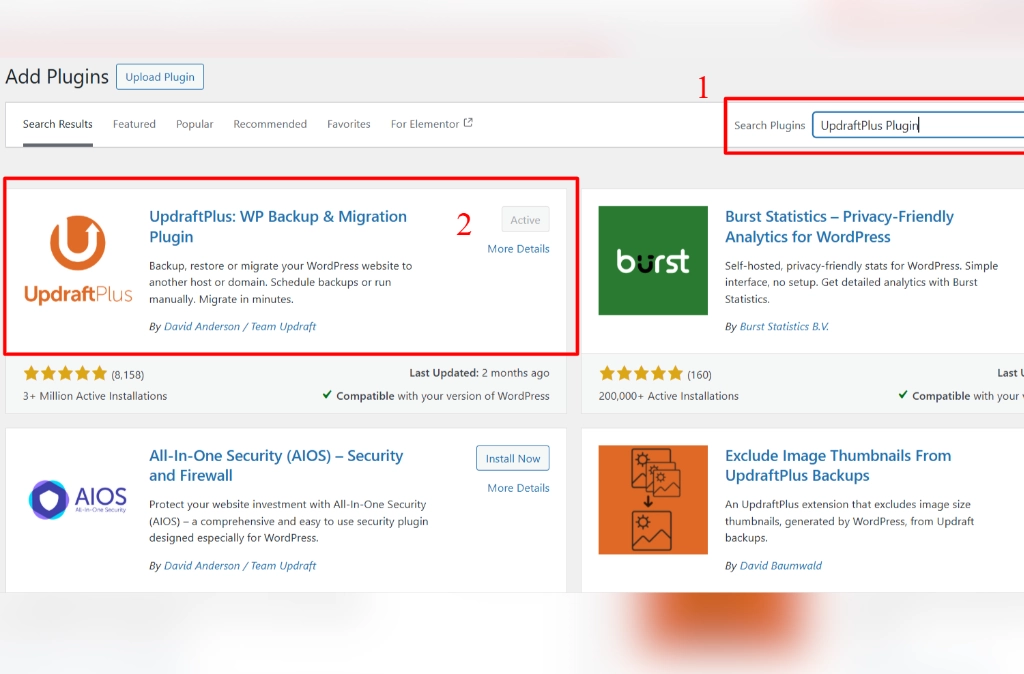Viewport: 1024px width, 674px height.
Task: Select the Search Results tab
Action: (x=59, y=124)
